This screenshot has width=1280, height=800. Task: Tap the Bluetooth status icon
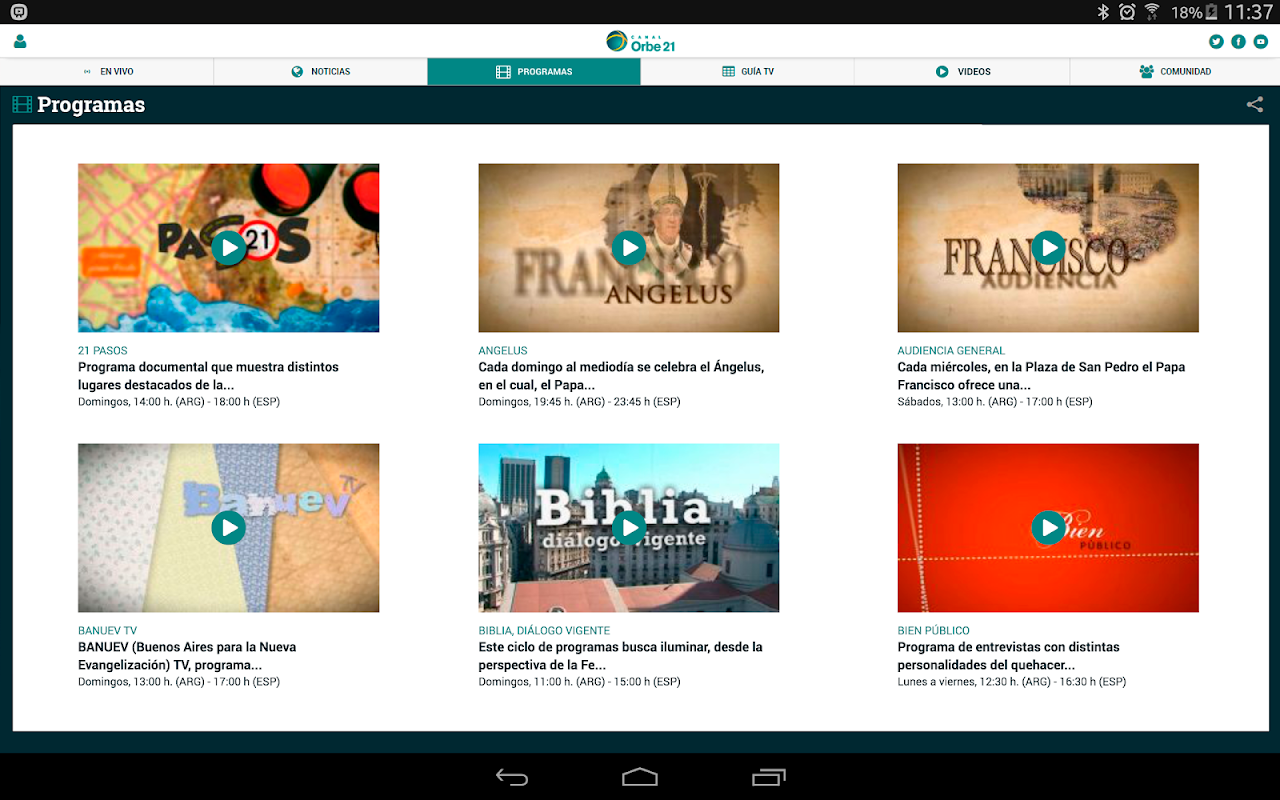click(1103, 12)
